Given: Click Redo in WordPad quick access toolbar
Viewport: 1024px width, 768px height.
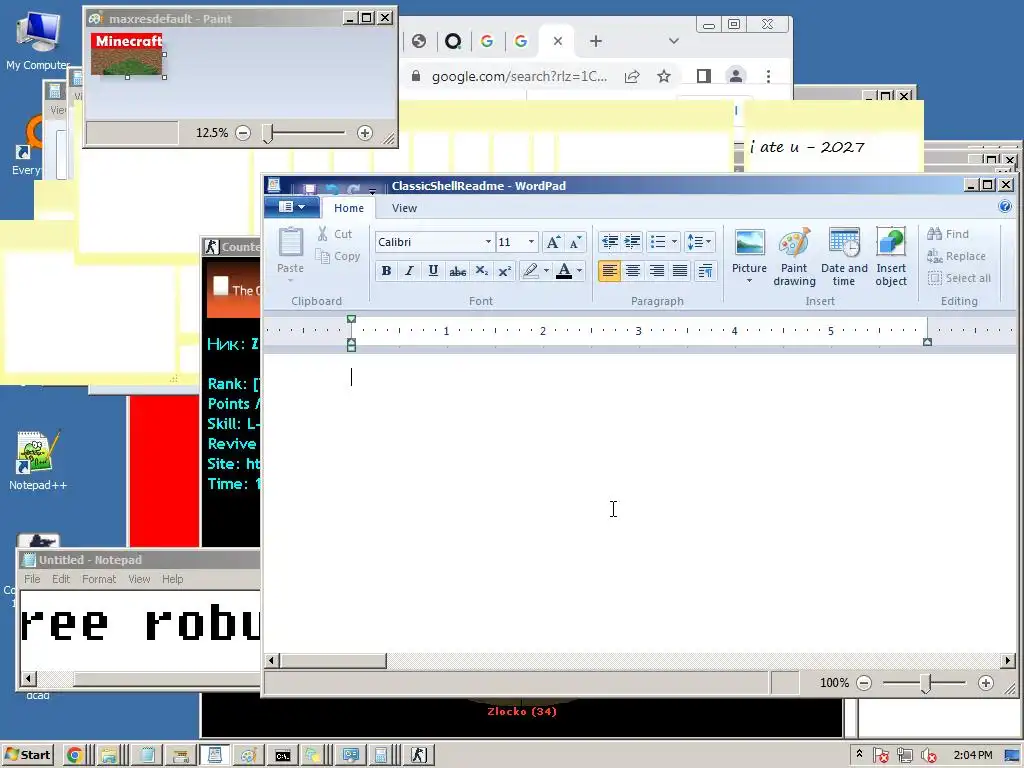Looking at the screenshot, I should coord(353,189).
